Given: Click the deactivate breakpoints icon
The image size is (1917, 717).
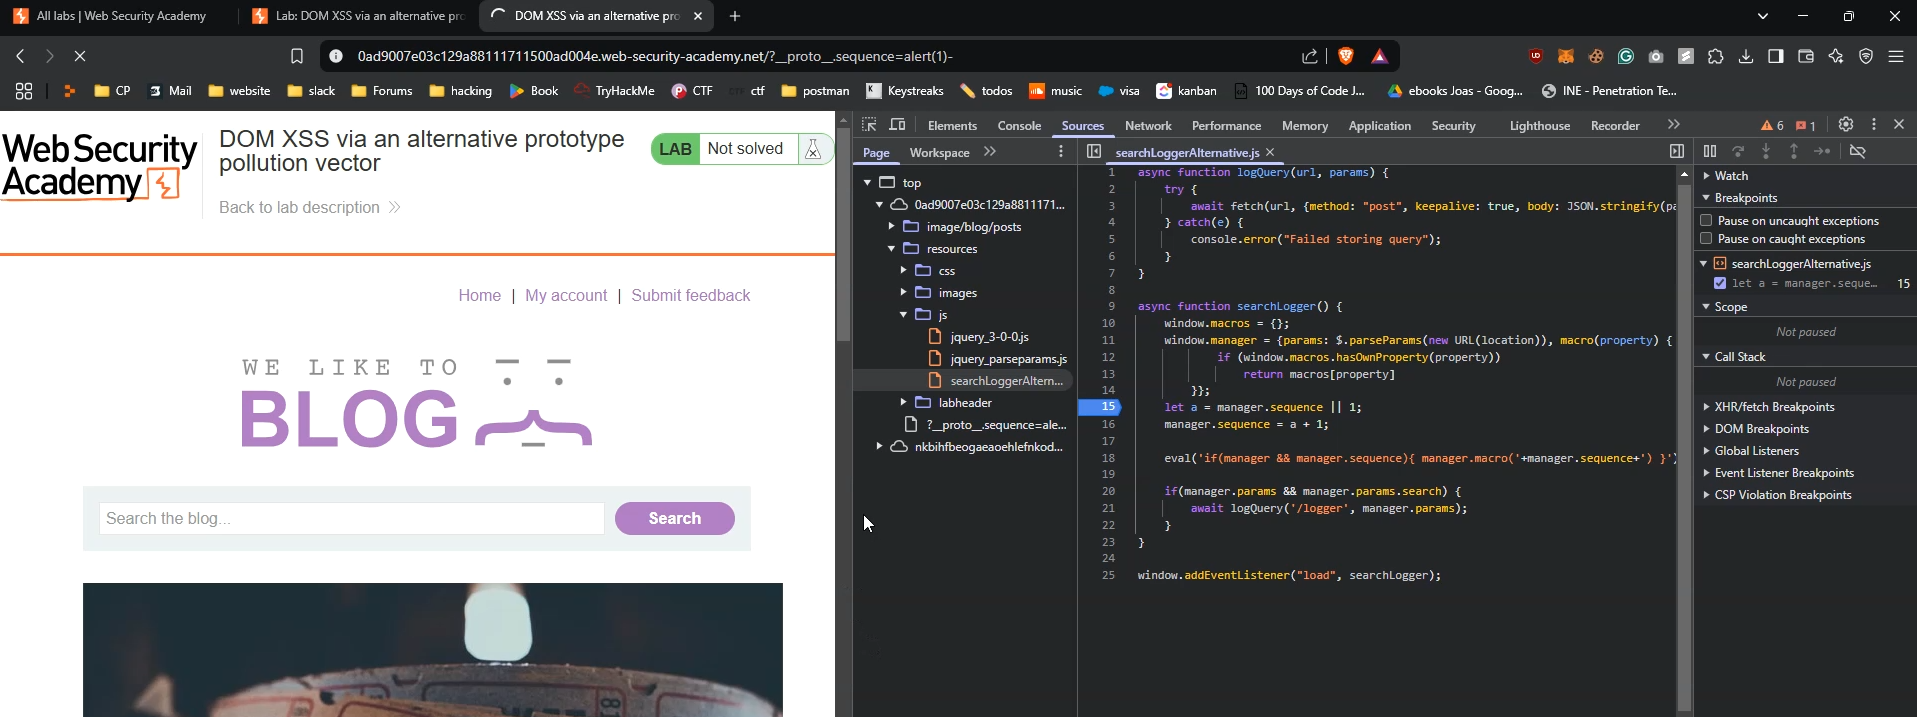Looking at the screenshot, I should [1858, 152].
